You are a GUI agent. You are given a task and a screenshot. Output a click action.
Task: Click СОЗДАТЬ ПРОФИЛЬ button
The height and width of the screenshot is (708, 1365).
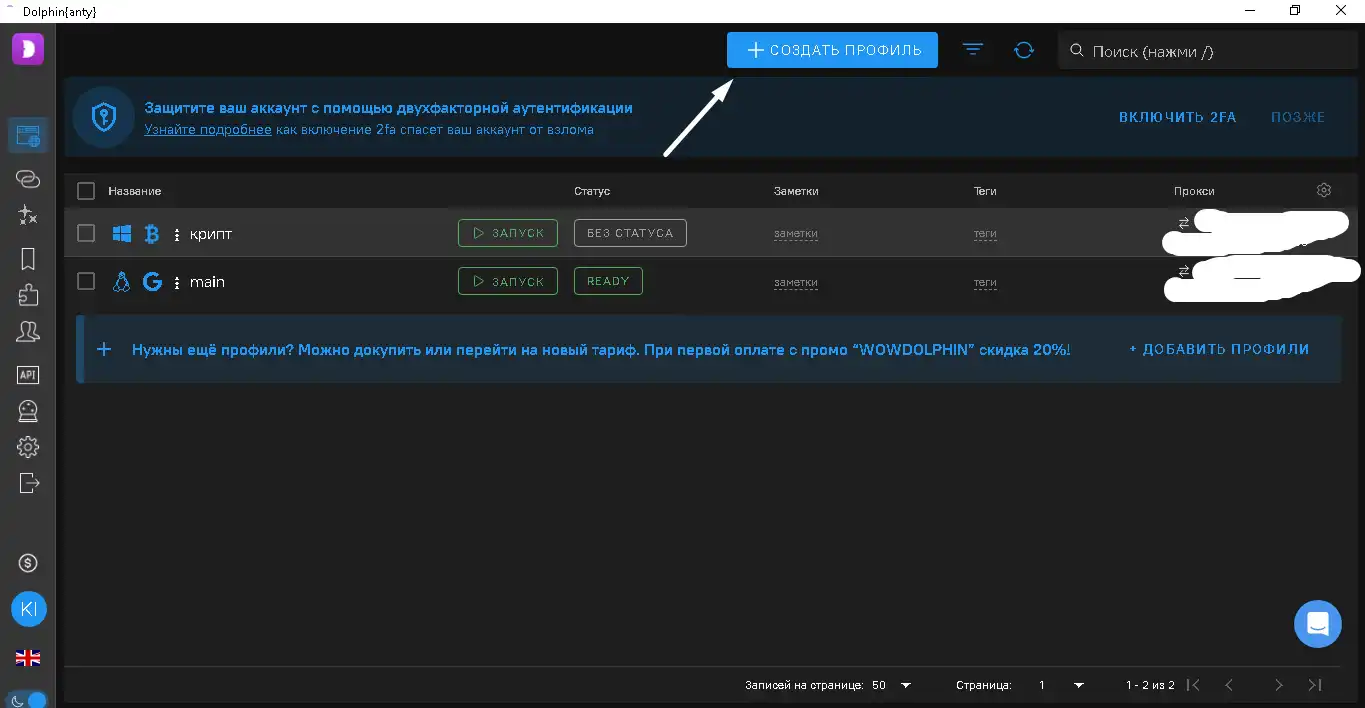832,50
